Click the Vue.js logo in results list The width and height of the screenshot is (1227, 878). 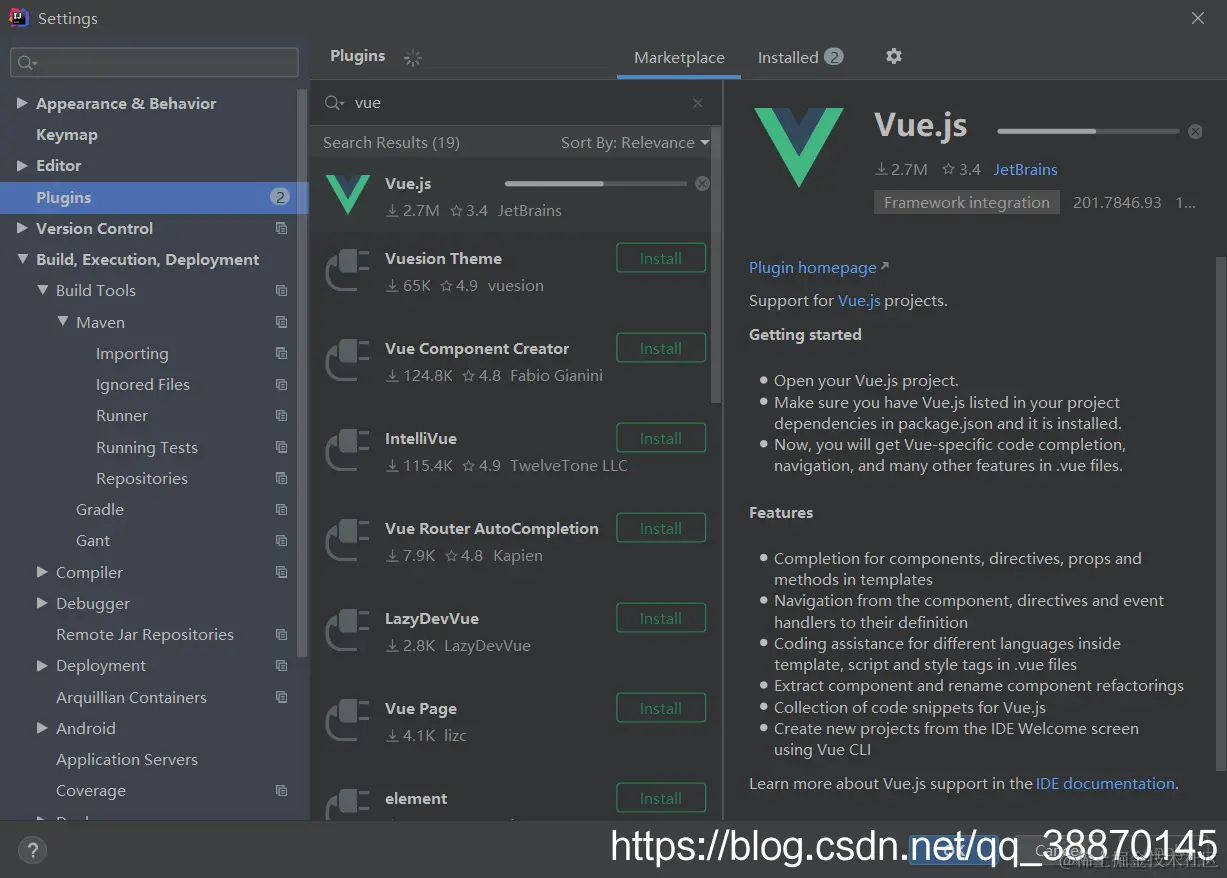(348, 194)
